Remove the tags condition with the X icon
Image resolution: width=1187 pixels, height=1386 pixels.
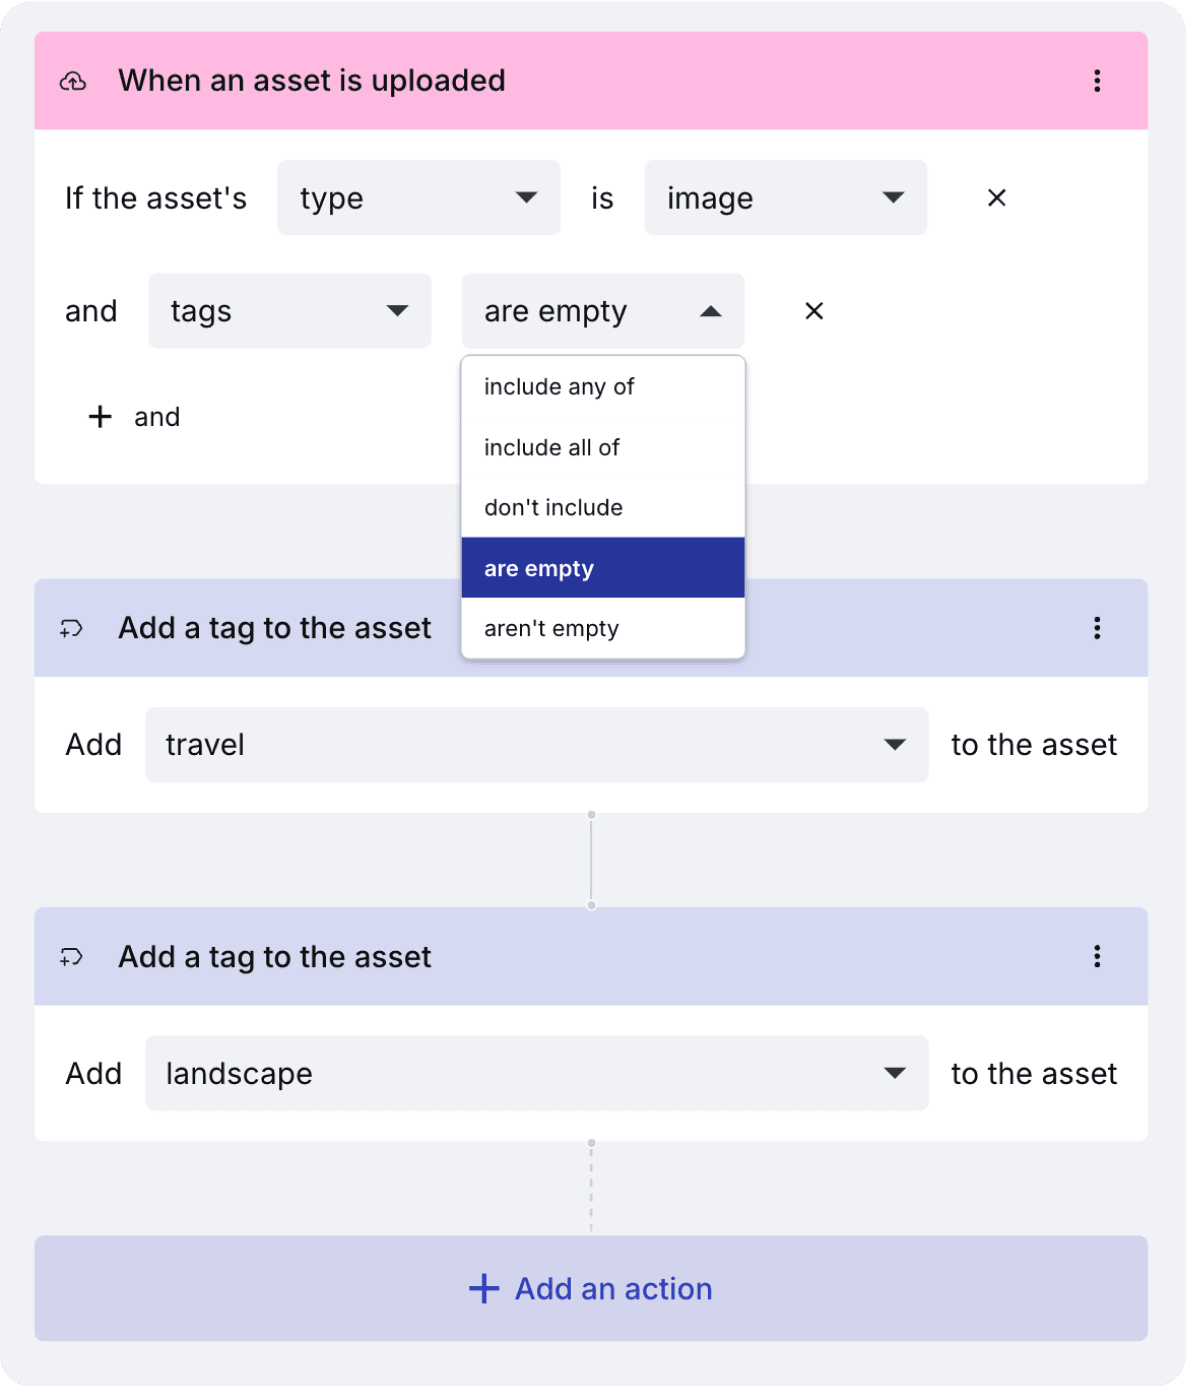click(x=814, y=311)
